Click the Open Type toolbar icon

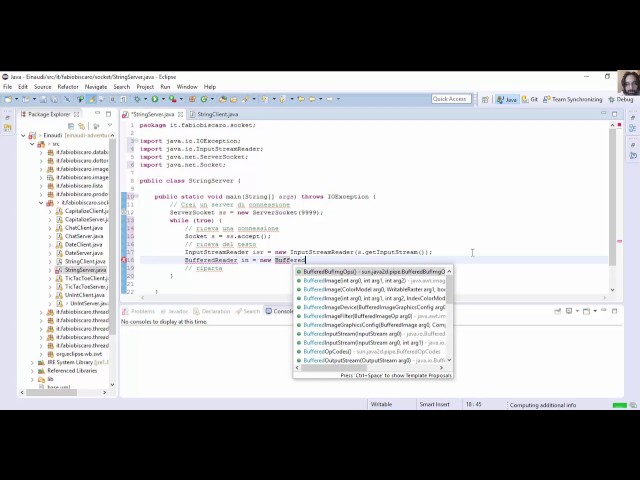pyautogui.click(x=223, y=99)
